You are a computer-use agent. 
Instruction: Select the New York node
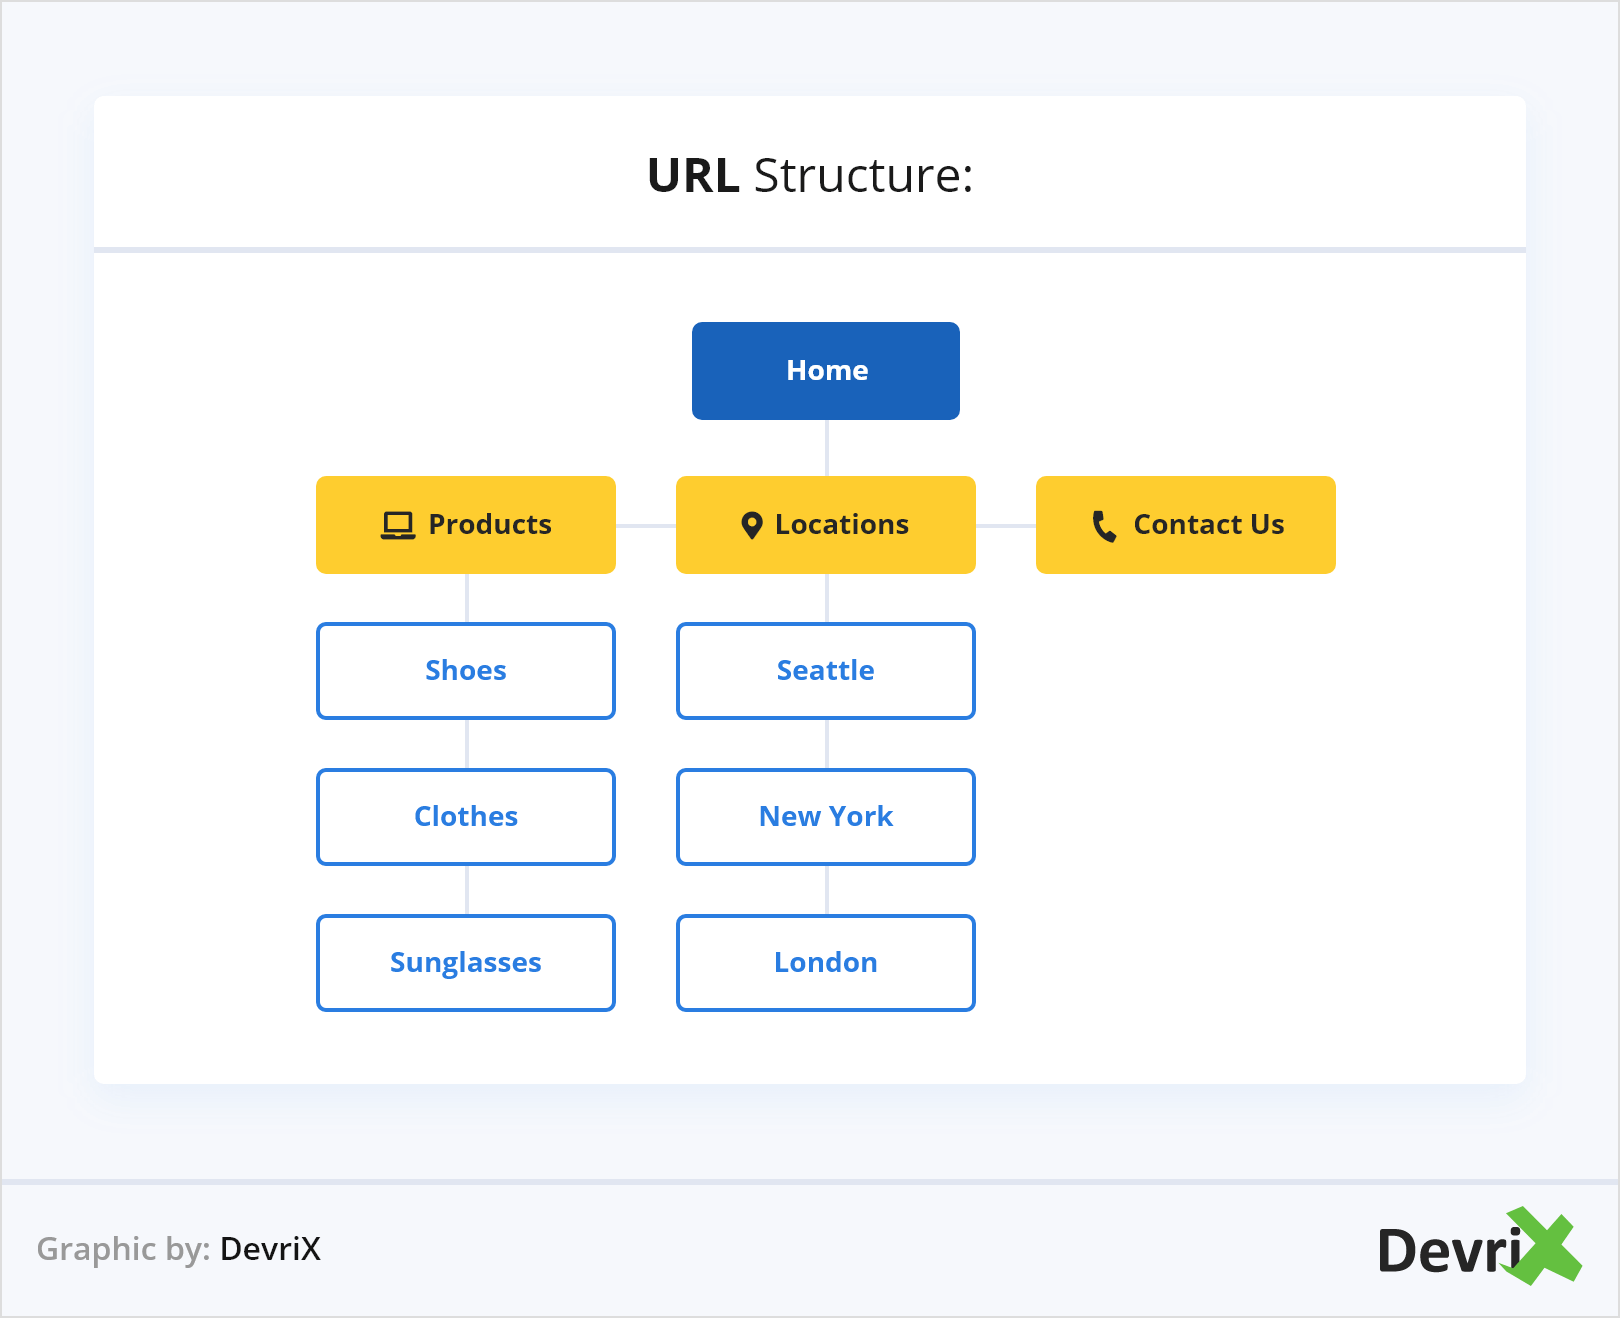825,816
